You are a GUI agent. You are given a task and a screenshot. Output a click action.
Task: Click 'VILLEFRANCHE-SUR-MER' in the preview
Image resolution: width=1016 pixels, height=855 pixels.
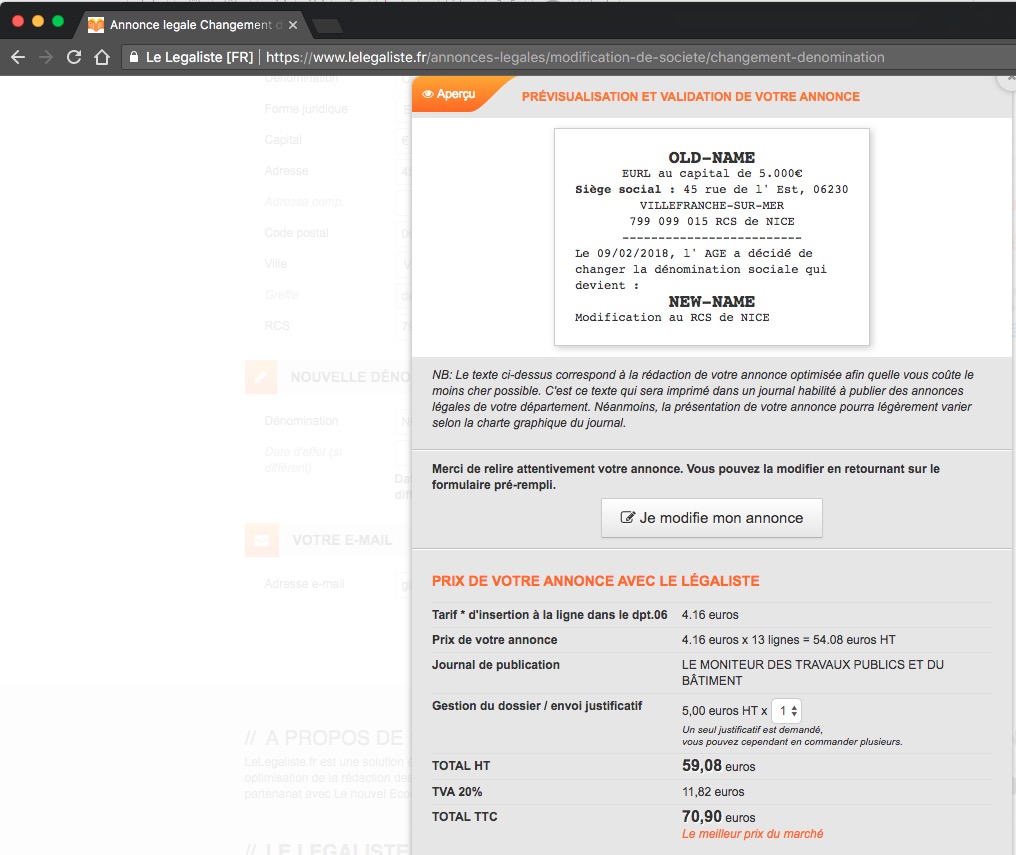[712, 205]
